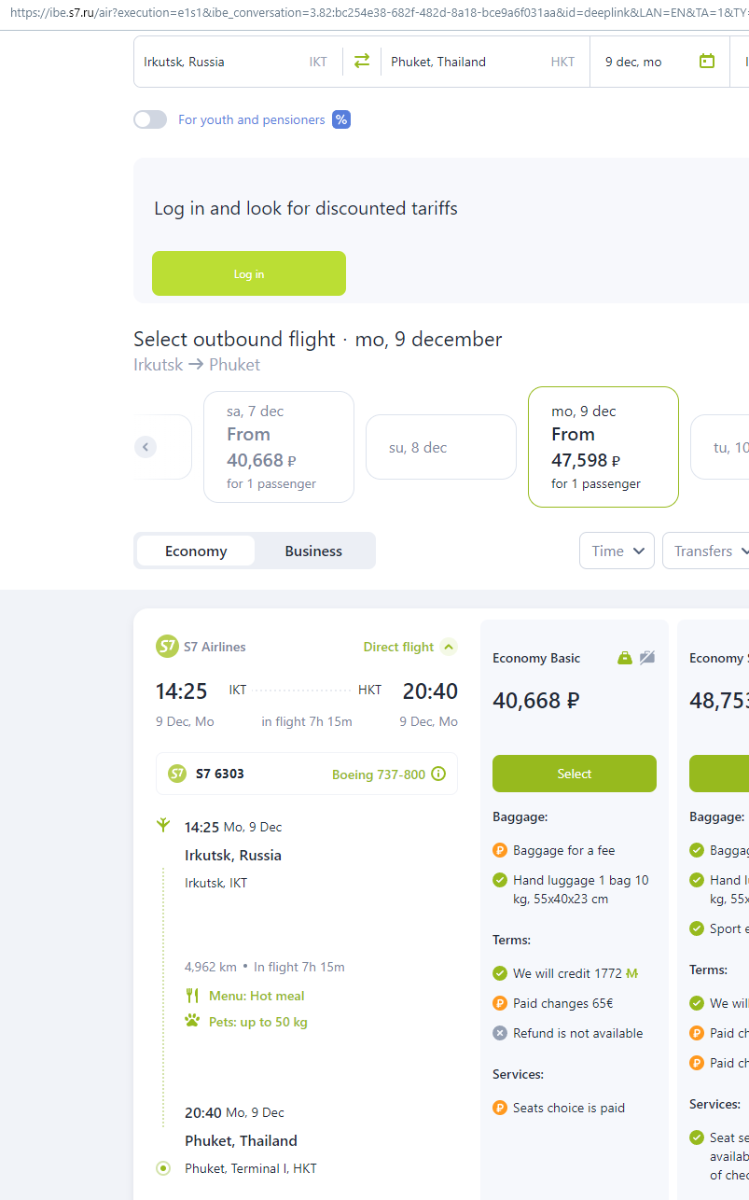Click Pets: up to 50 kg link
Image resolution: width=749 pixels, height=1200 pixels.
[x=258, y=1022]
